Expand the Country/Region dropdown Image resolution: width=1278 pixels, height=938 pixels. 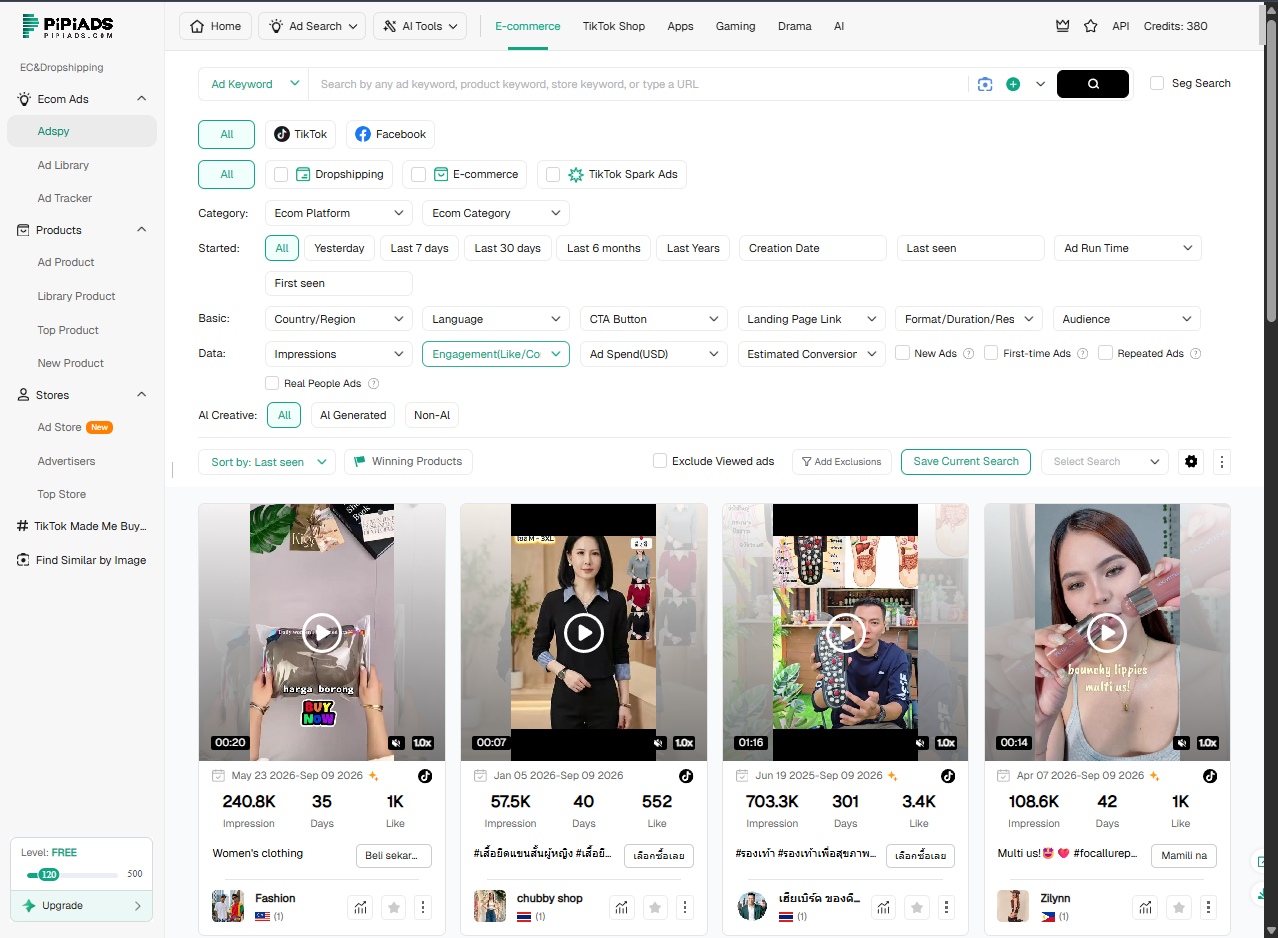(x=338, y=319)
